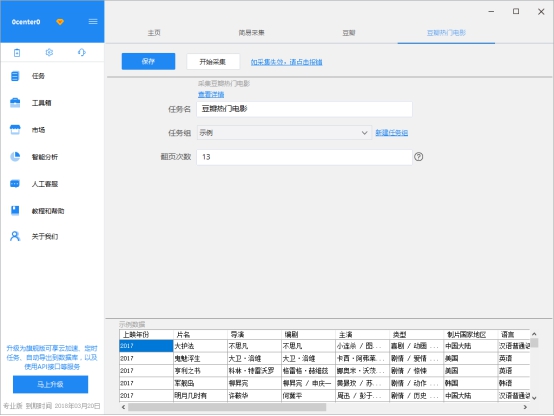554x416 pixels.
Task: Open the 查看详情 link
Action: tap(211, 94)
